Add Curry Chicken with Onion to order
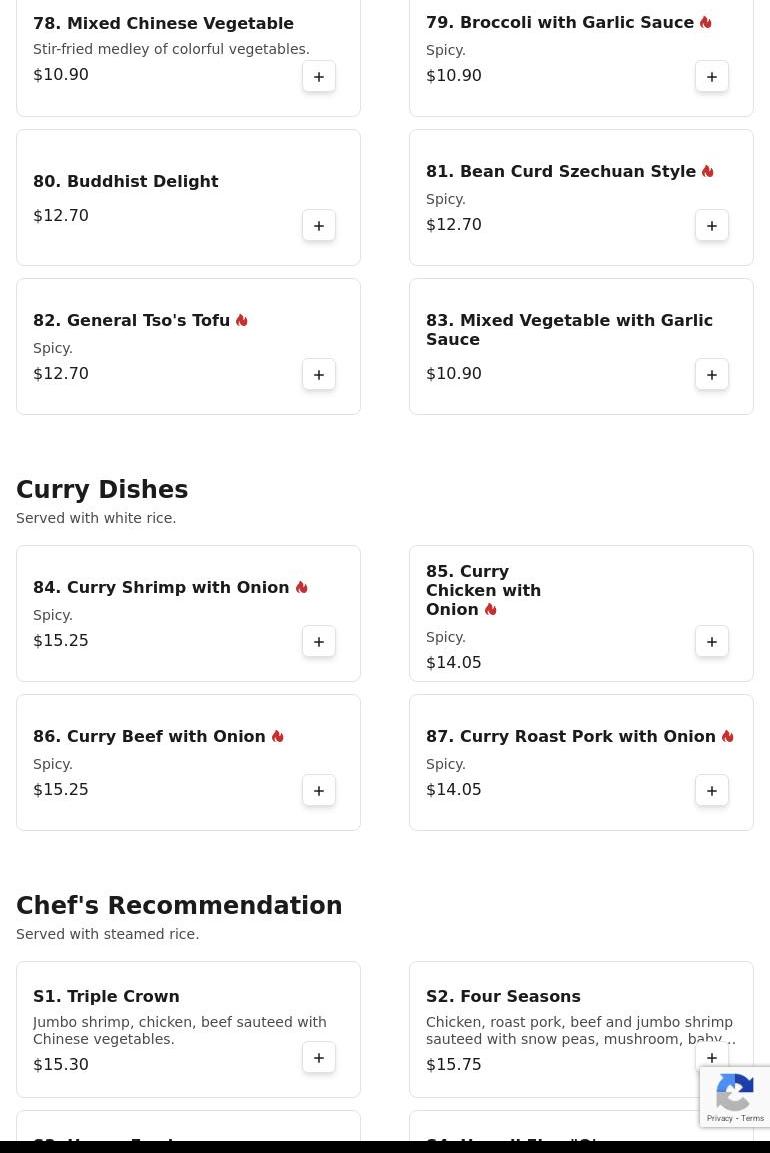This screenshot has height=1153, width=770. [712, 642]
